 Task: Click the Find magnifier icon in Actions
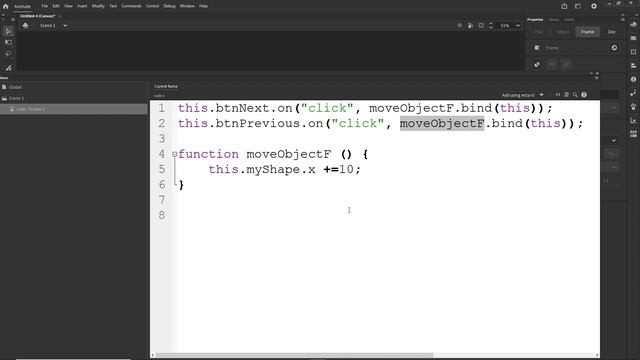pyautogui.click(x=575, y=95)
